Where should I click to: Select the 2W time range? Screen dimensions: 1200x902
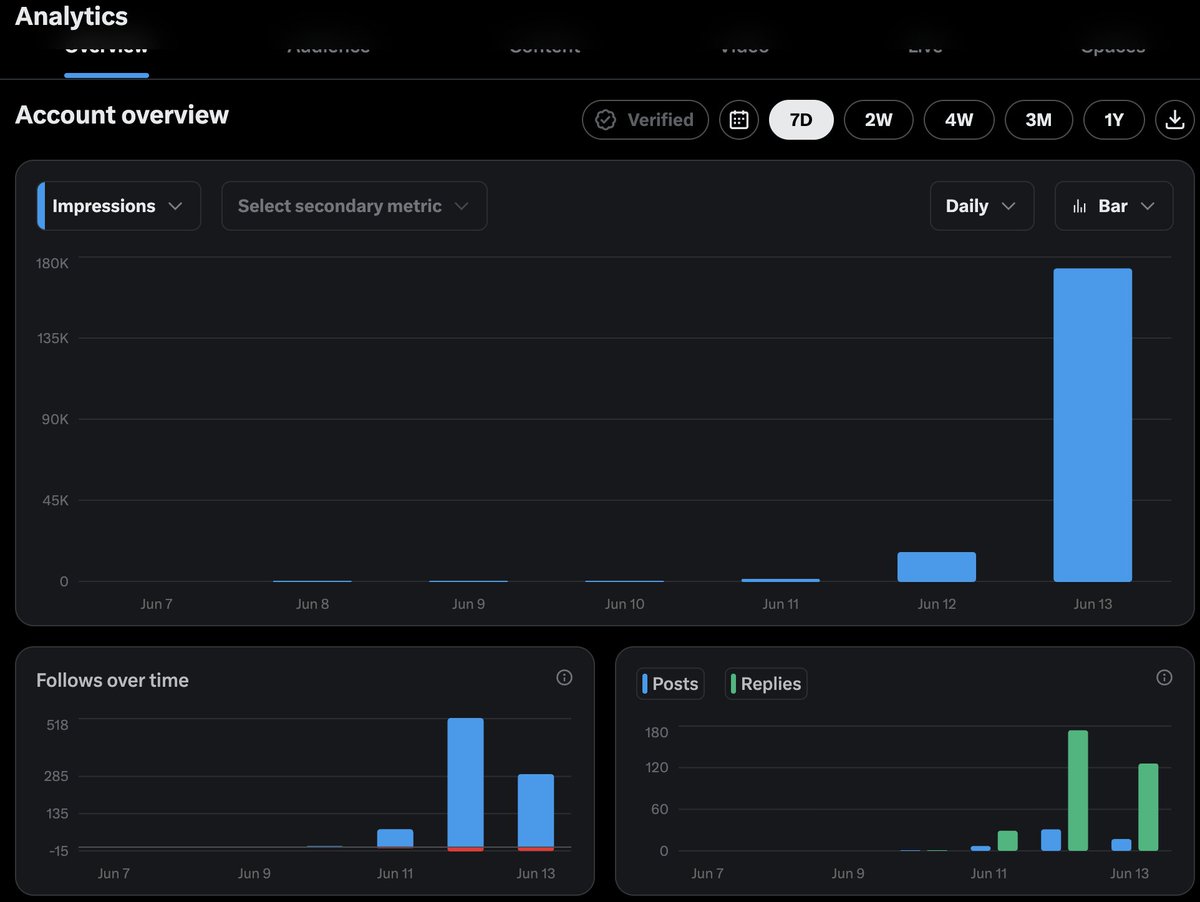tap(878, 120)
